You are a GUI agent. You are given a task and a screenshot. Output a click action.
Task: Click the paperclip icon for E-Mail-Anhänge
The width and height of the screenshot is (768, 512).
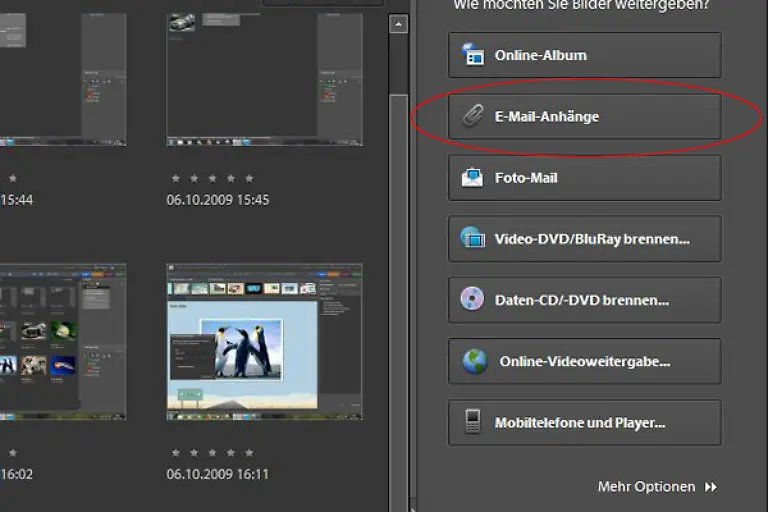pos(472,117)
